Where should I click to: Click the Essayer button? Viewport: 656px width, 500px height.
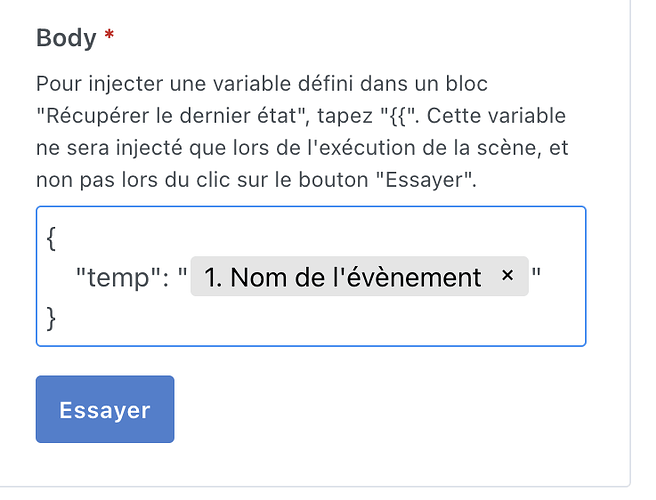(105, 409)
